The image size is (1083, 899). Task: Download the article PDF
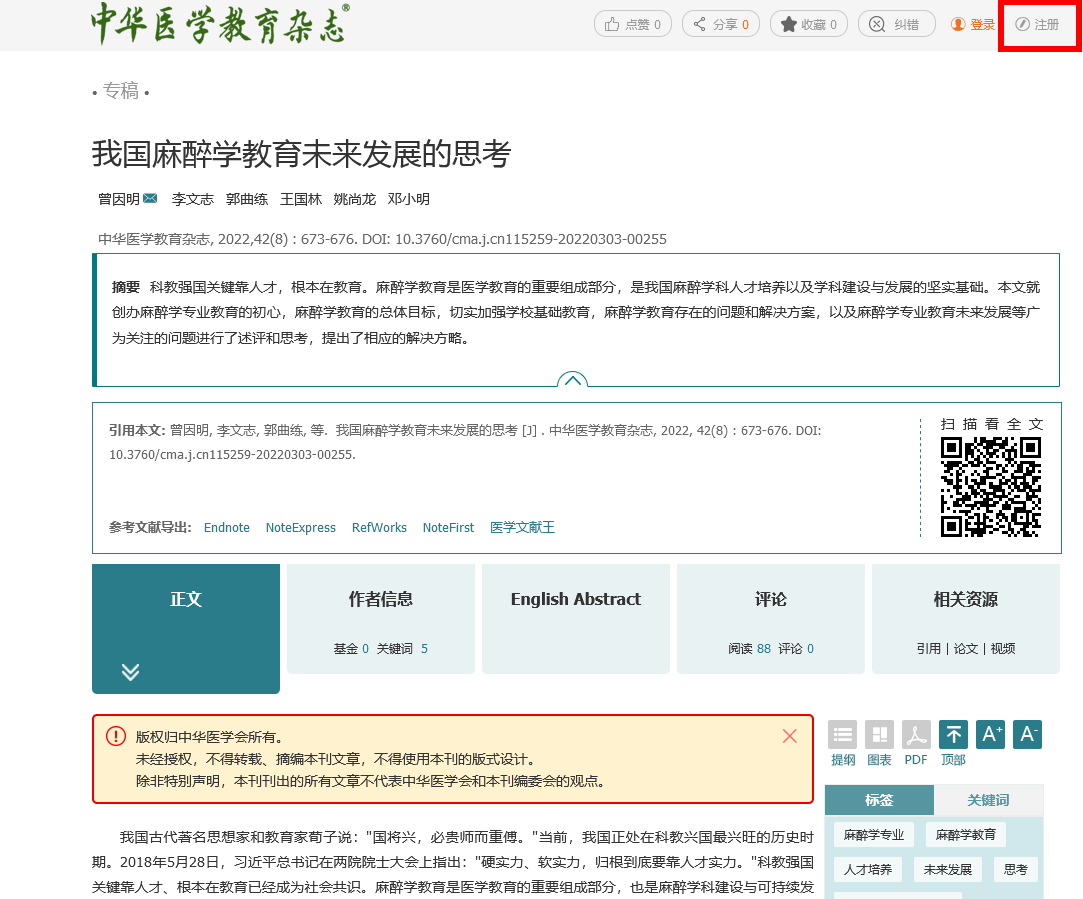coord(916,735)
